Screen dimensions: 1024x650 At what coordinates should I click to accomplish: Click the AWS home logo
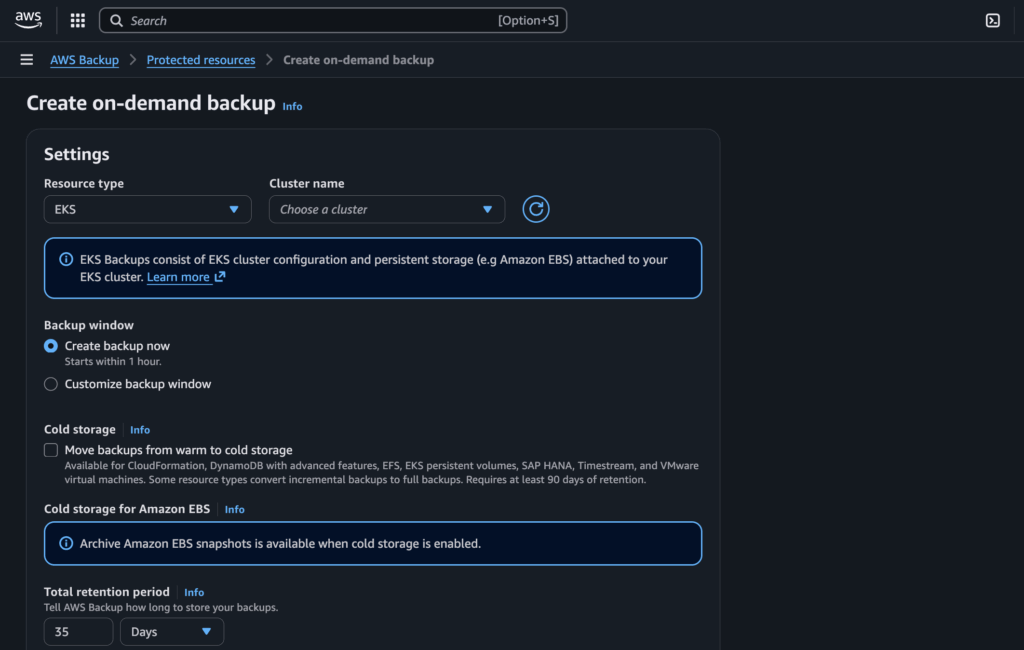point(27,19)
